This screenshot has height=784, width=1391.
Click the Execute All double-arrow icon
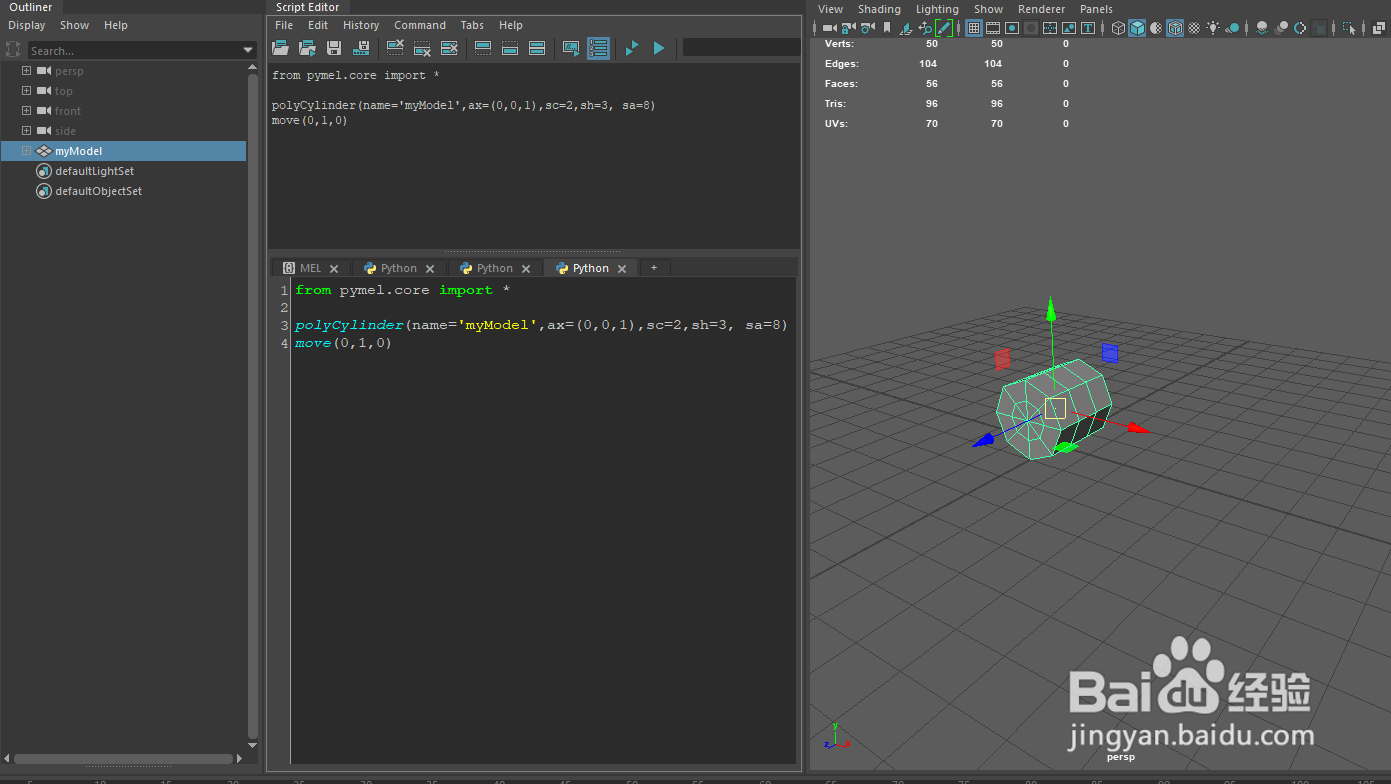click(632, 47)
